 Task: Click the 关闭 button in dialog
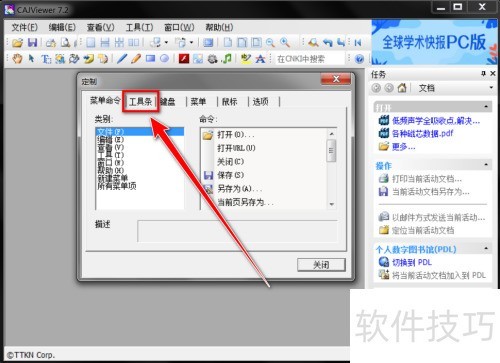(321, 265)
